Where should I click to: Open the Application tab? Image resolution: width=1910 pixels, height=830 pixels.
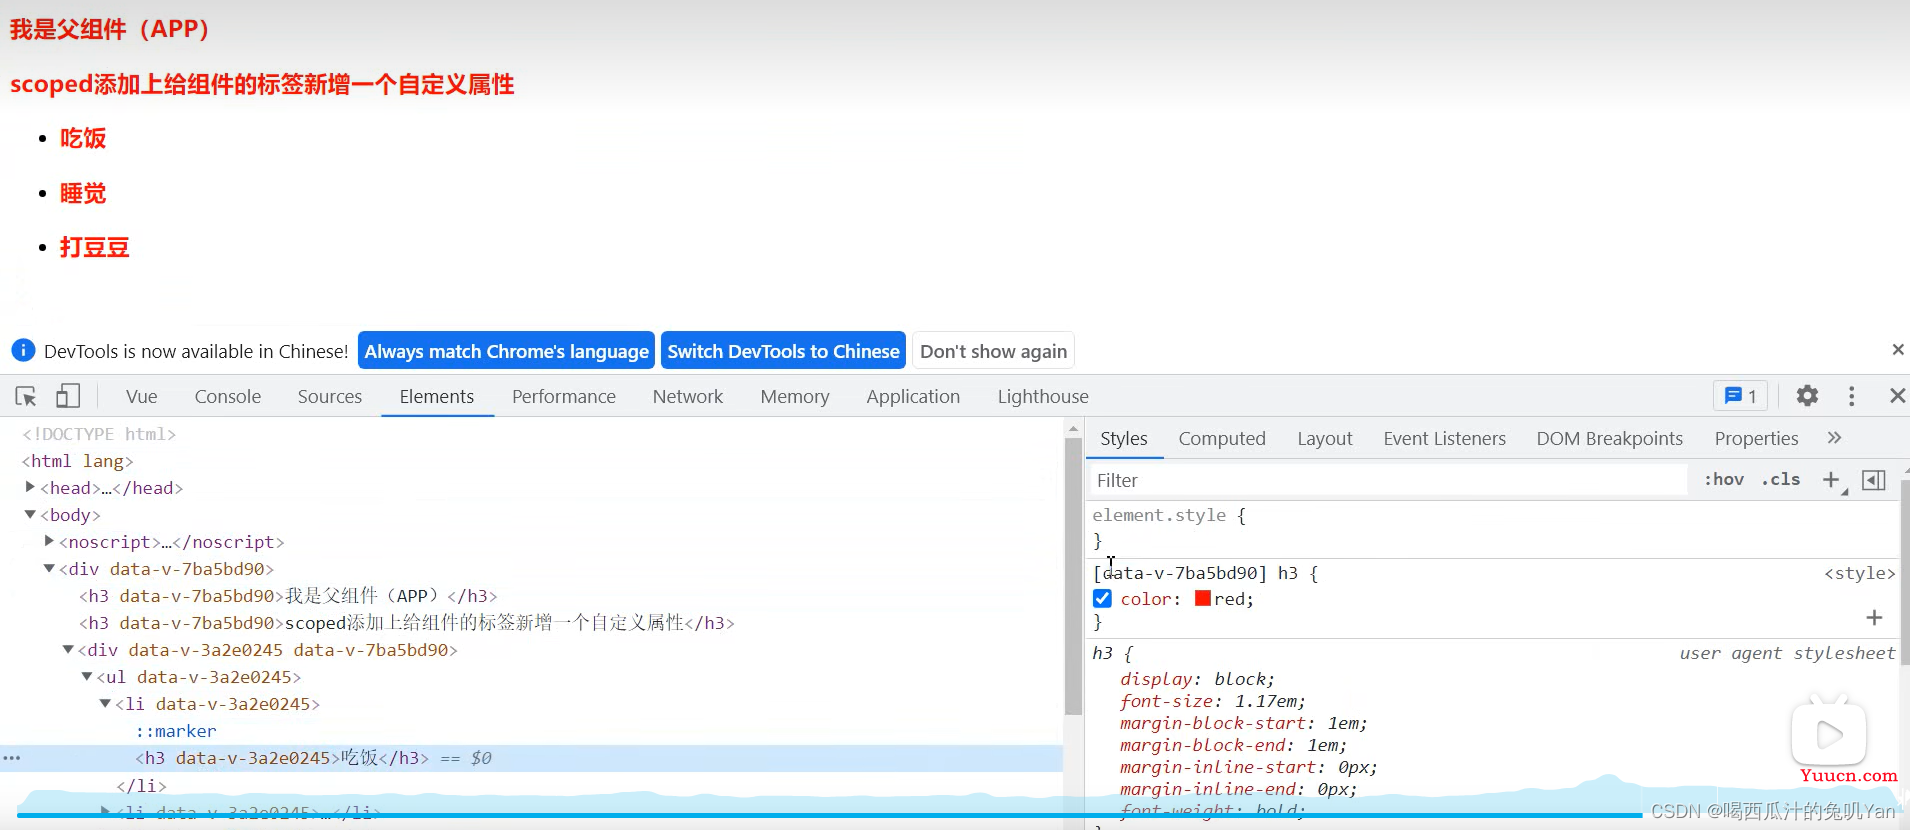(x=913, y=396)
